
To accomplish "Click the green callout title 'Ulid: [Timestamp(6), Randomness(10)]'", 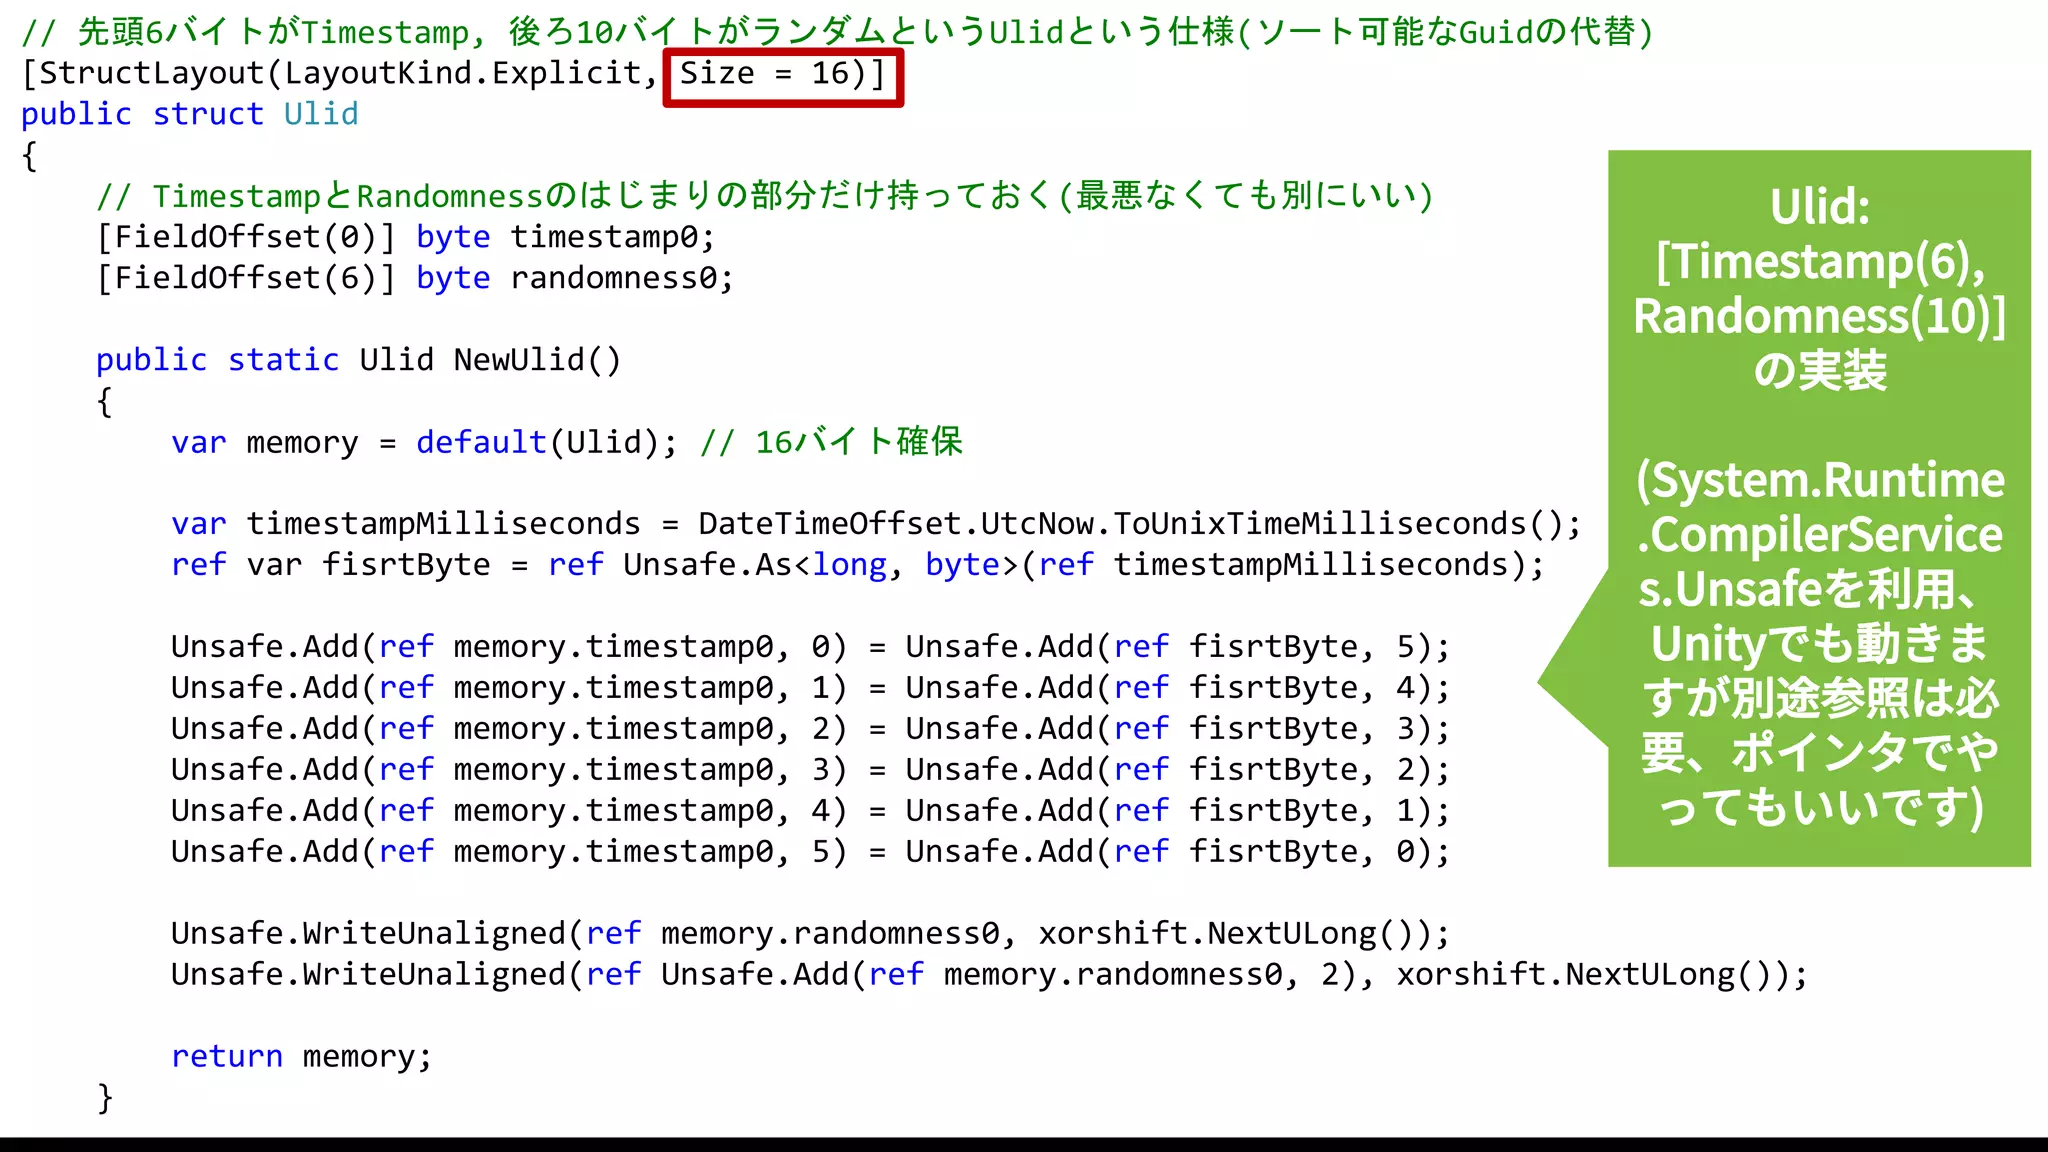I will [1820, 262].
